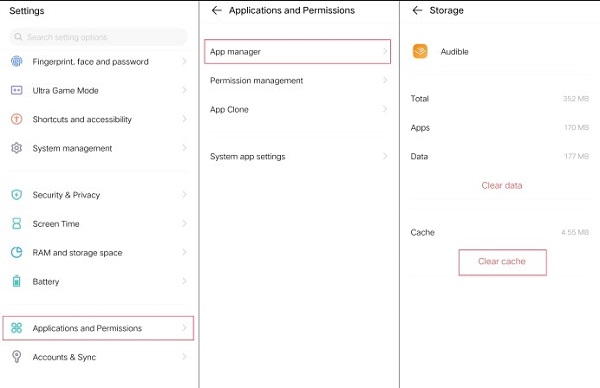Expand the App Clone chevron
This screenshot has width=600, height=388.
click(x=385, y=109)
